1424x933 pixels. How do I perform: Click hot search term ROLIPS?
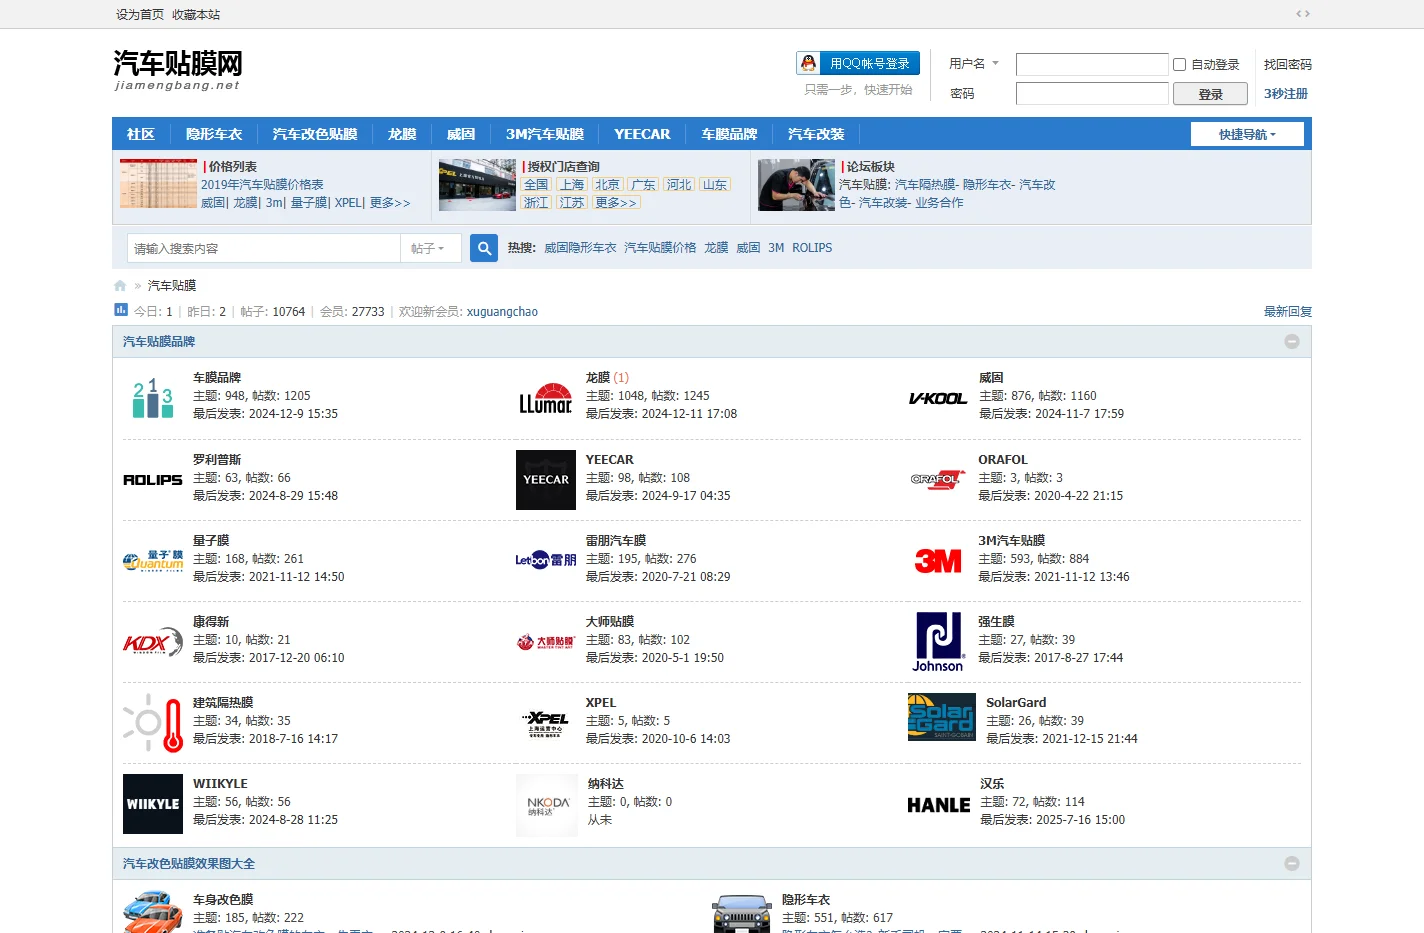[x=812, y=248]
